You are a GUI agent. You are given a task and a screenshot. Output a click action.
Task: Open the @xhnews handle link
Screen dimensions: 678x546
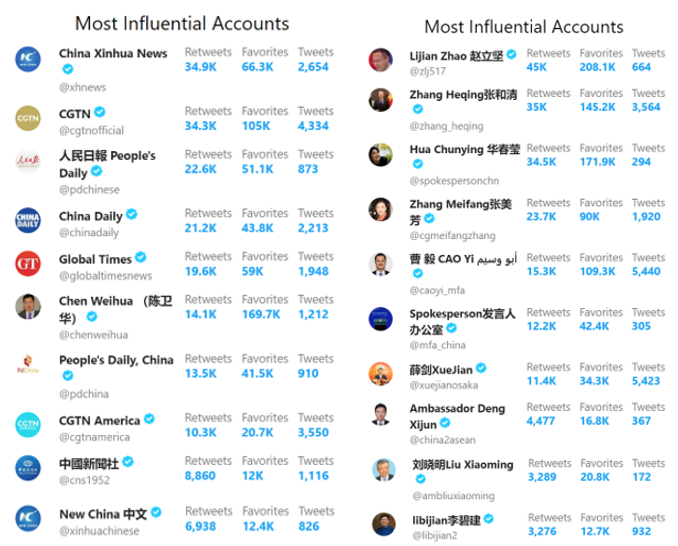point(83,87)
